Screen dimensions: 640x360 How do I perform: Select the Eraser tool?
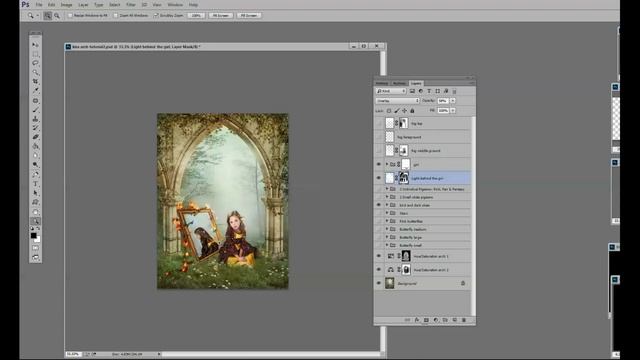point(36,137)
